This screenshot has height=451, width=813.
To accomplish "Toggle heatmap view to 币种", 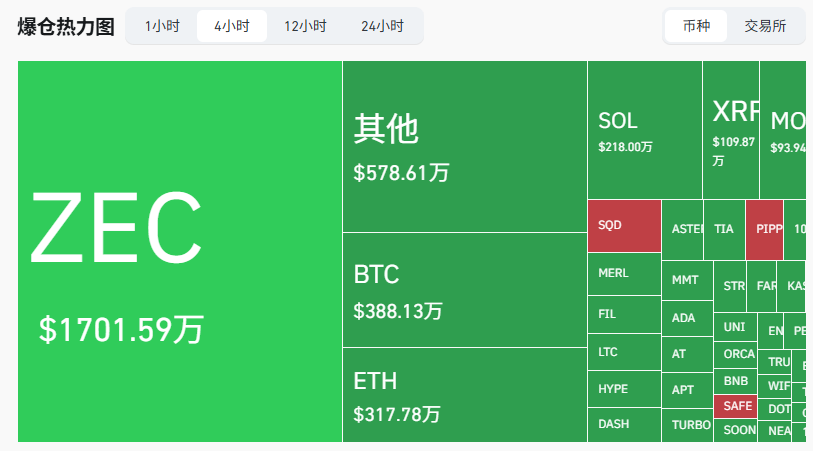I will pyautogui.click(x=697, y=26).
